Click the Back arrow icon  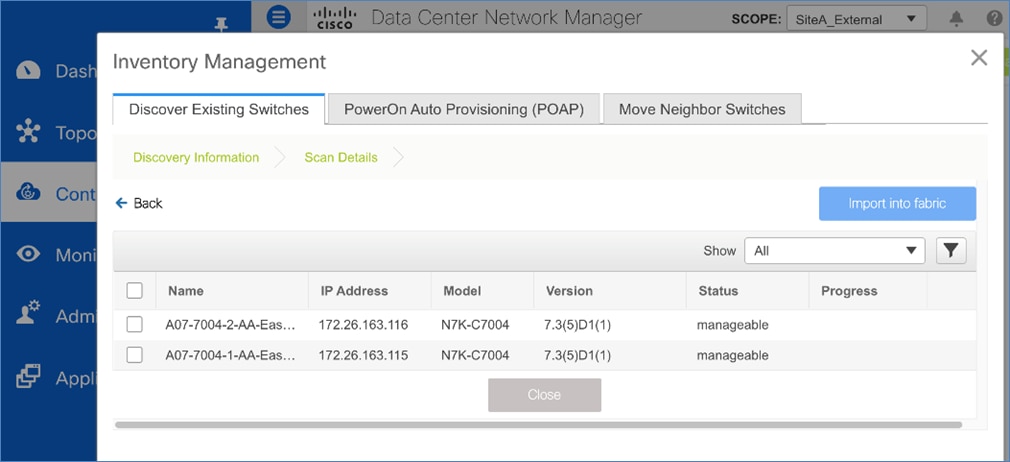click(121, 204)
